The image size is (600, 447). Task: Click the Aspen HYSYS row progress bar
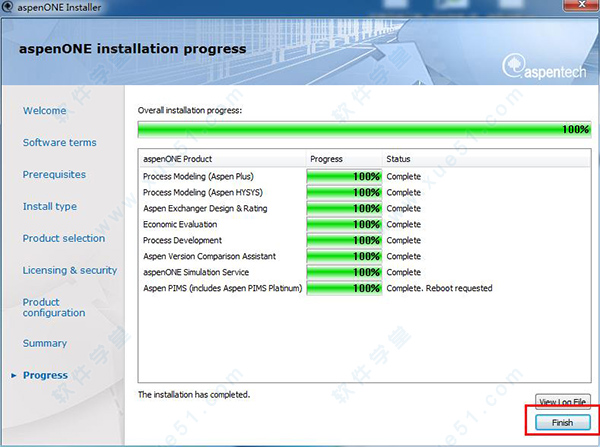click(344, 193)
